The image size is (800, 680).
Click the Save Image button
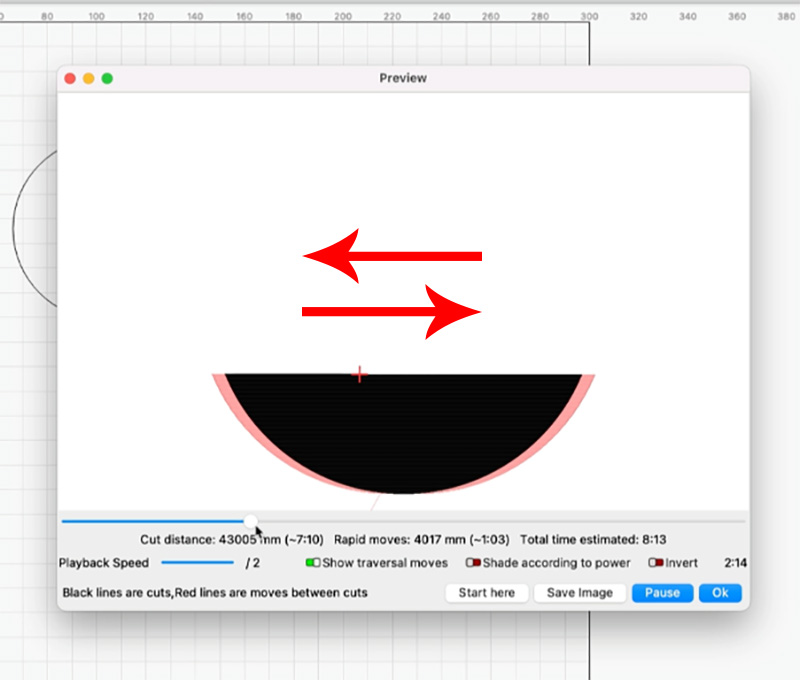point(580,593)
